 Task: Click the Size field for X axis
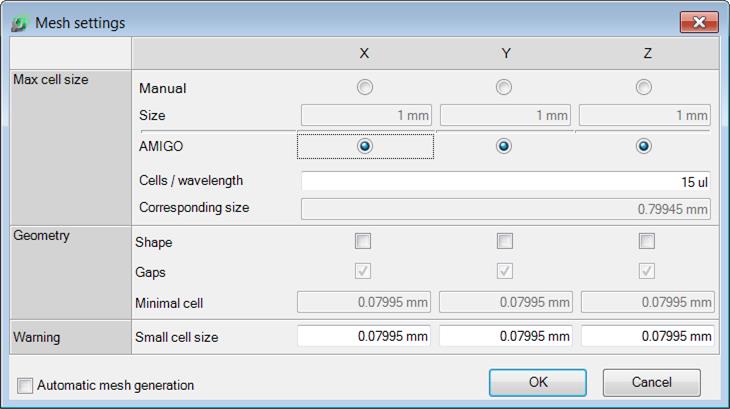(366, 115)
